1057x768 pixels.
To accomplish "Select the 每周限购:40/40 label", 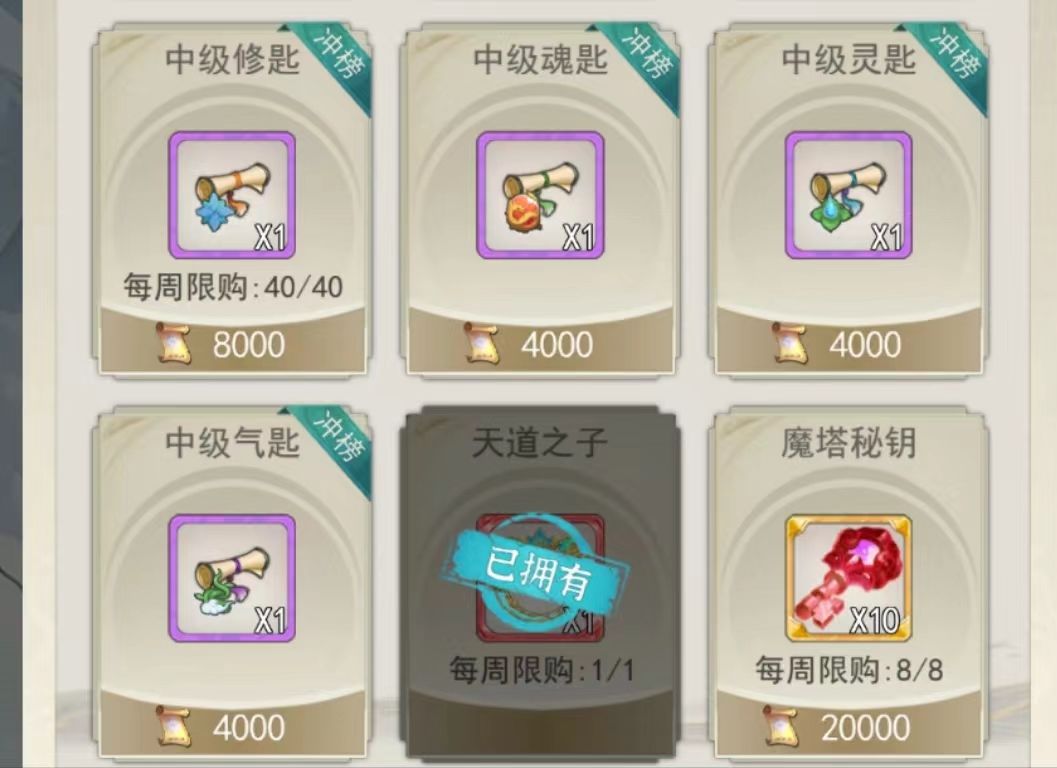I will 233,288.
